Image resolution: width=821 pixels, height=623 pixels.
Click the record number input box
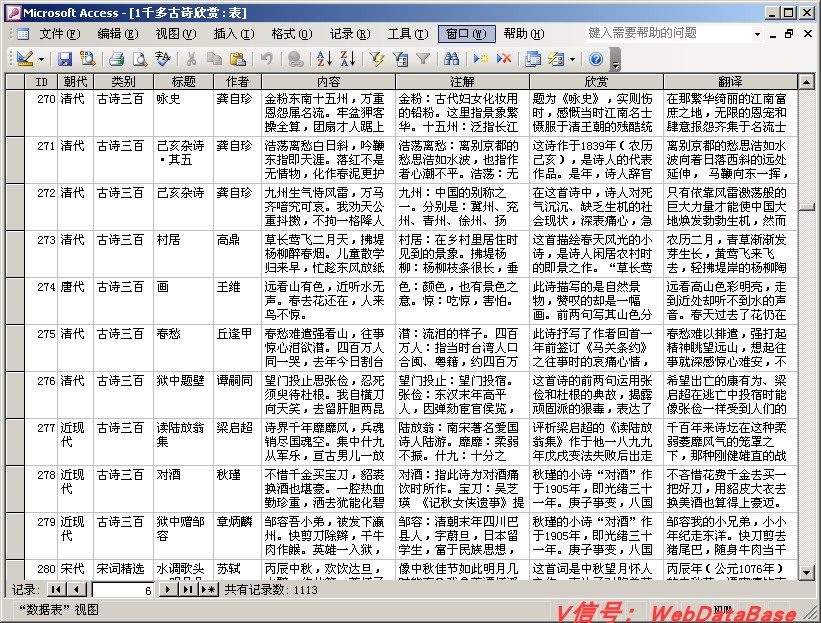pyautogui.click(x=123, y=591)
